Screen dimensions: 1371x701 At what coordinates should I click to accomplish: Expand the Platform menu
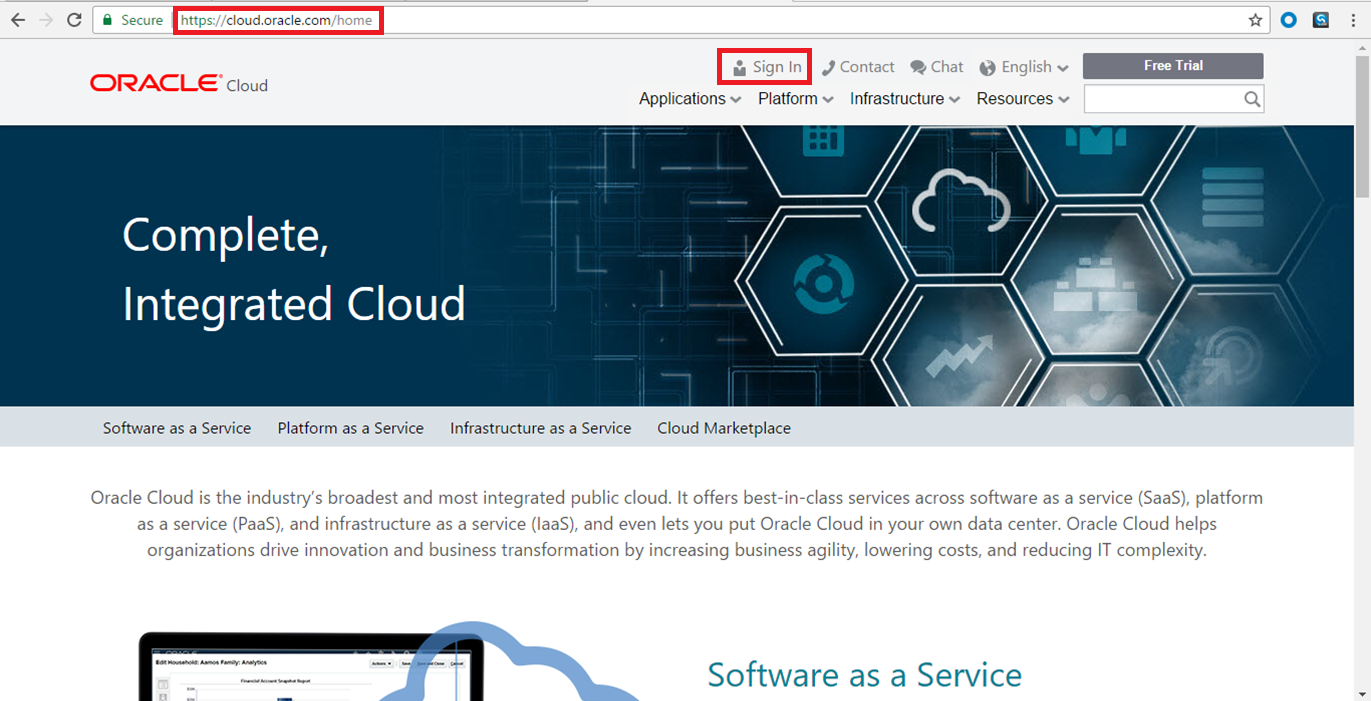[x=796, y=99]
